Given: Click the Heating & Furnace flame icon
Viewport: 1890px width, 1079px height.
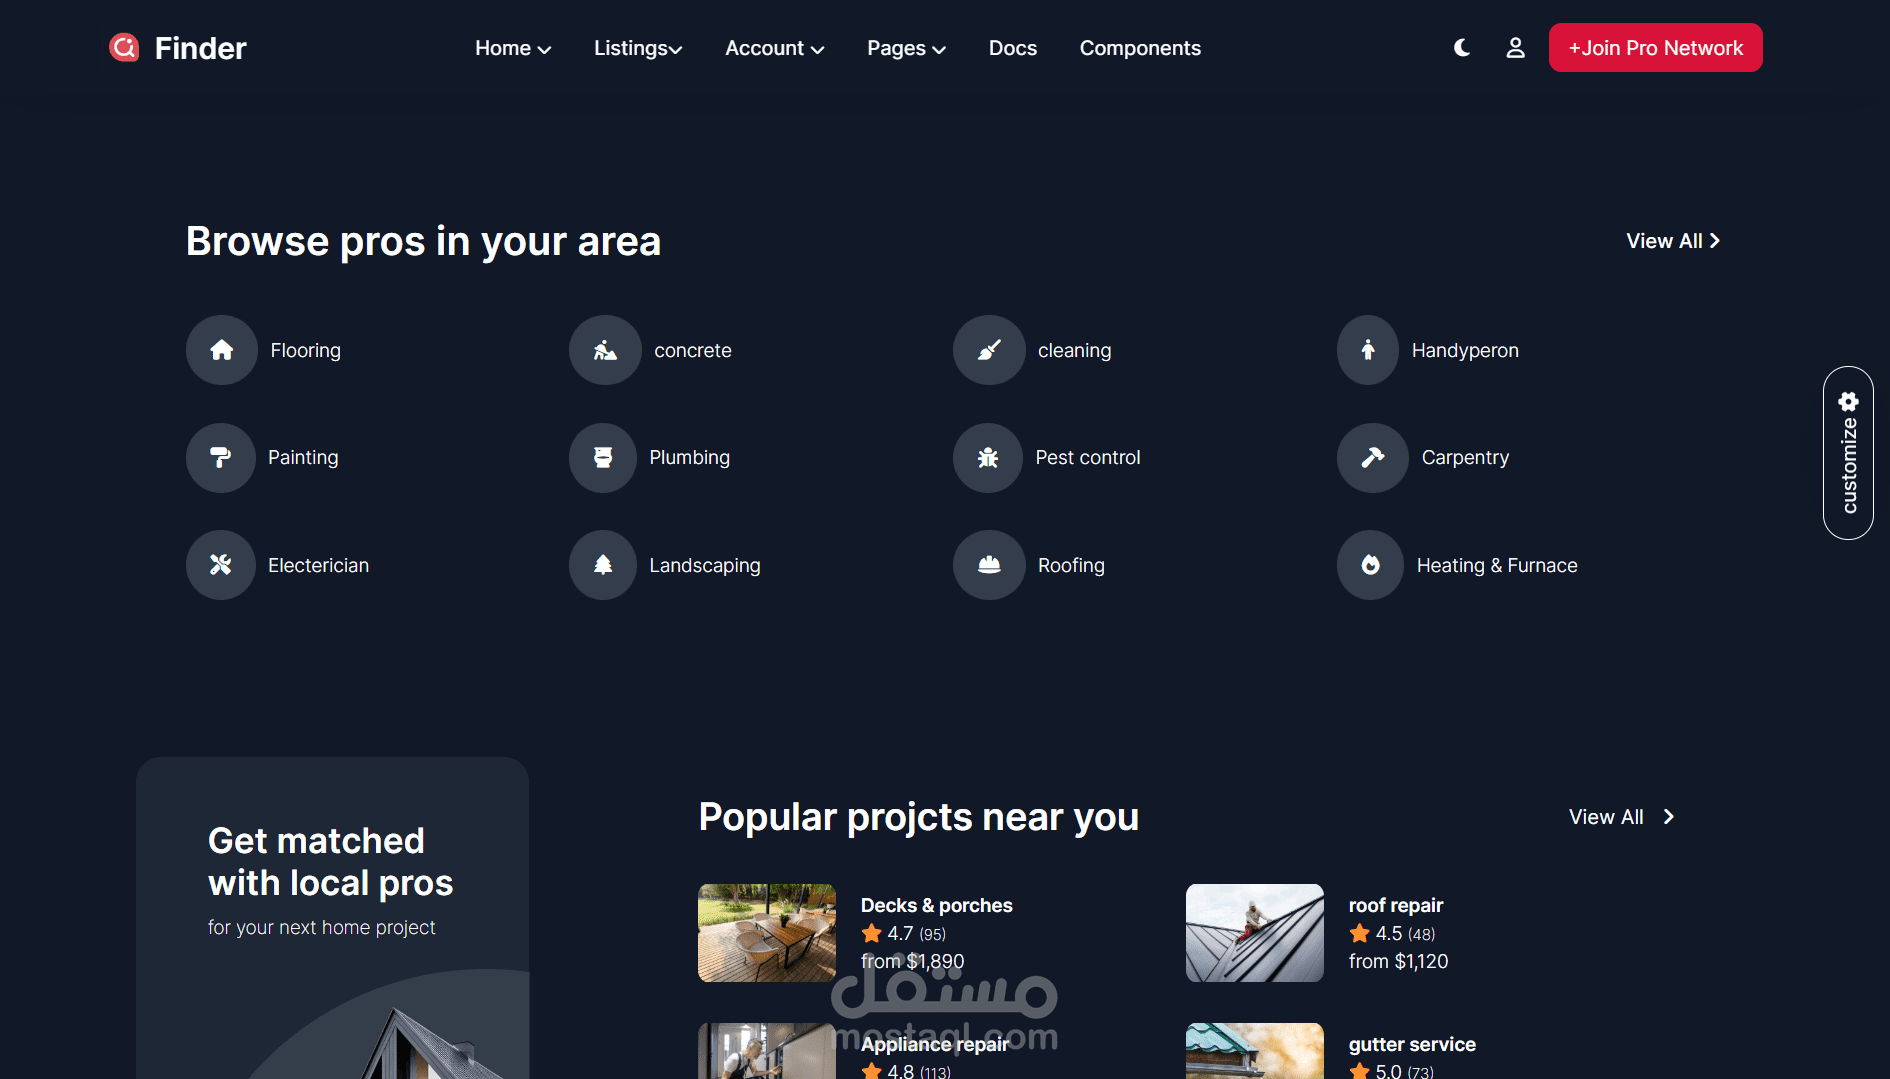Looking at the screenshot, I should point(1371,565).
